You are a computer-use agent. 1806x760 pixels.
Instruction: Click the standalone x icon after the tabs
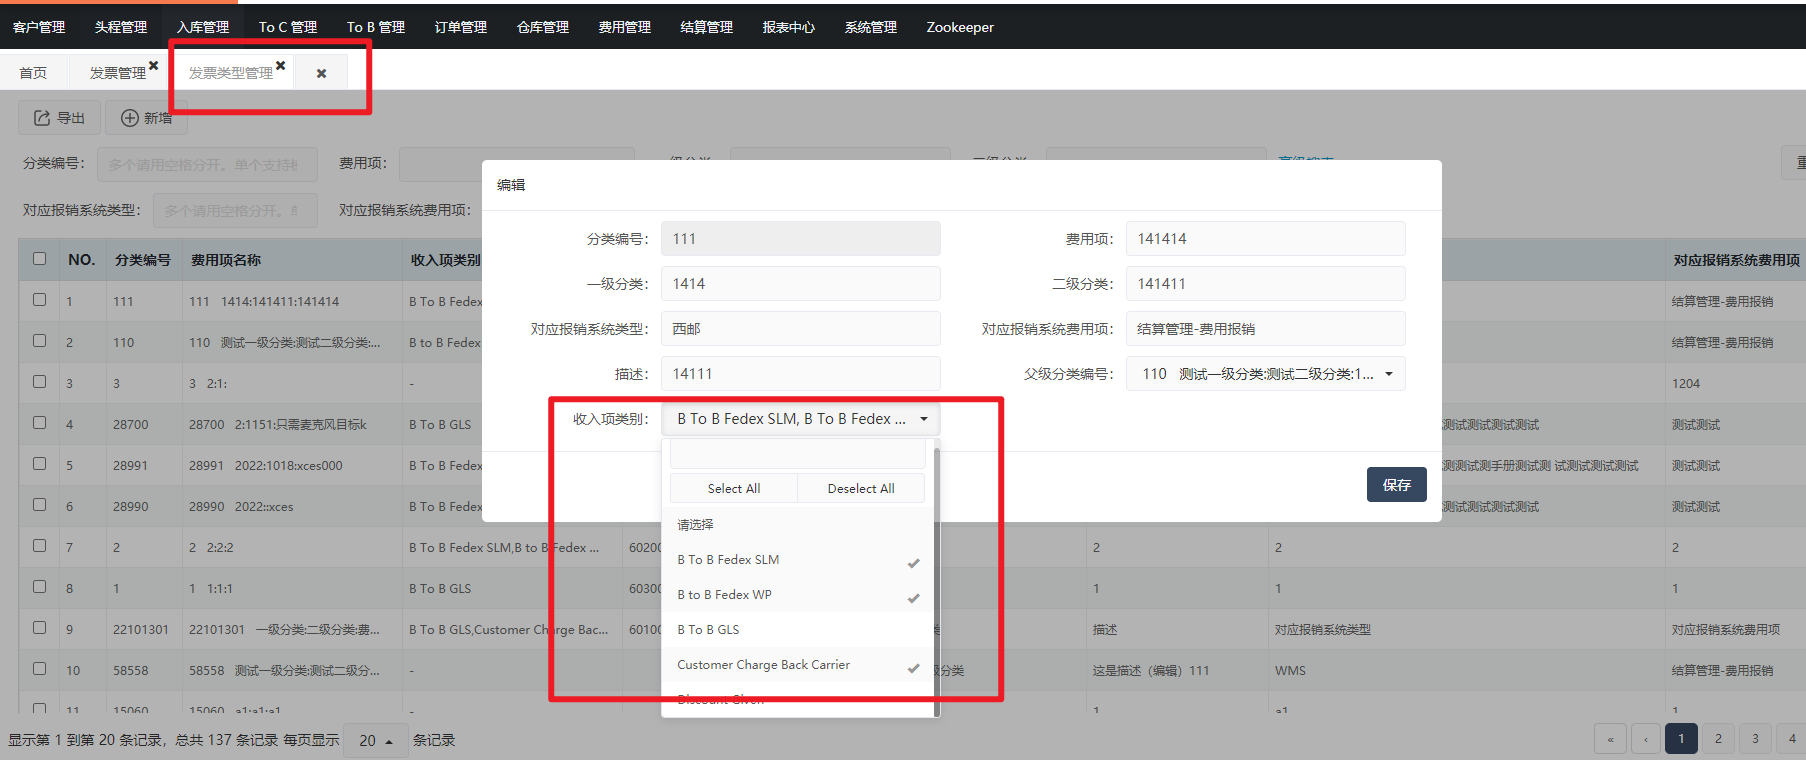(321, 73)
